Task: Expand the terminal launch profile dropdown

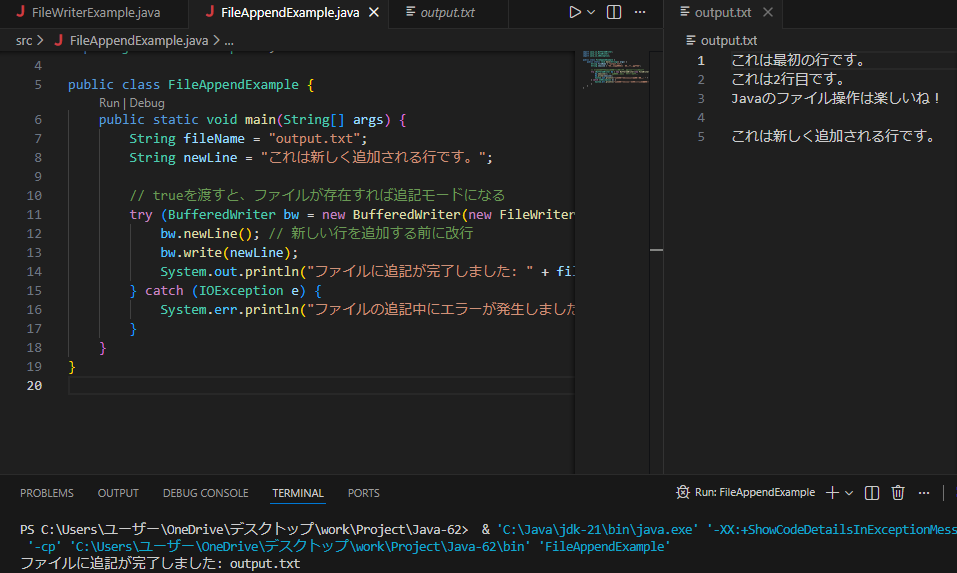Action: click(849, 493)
